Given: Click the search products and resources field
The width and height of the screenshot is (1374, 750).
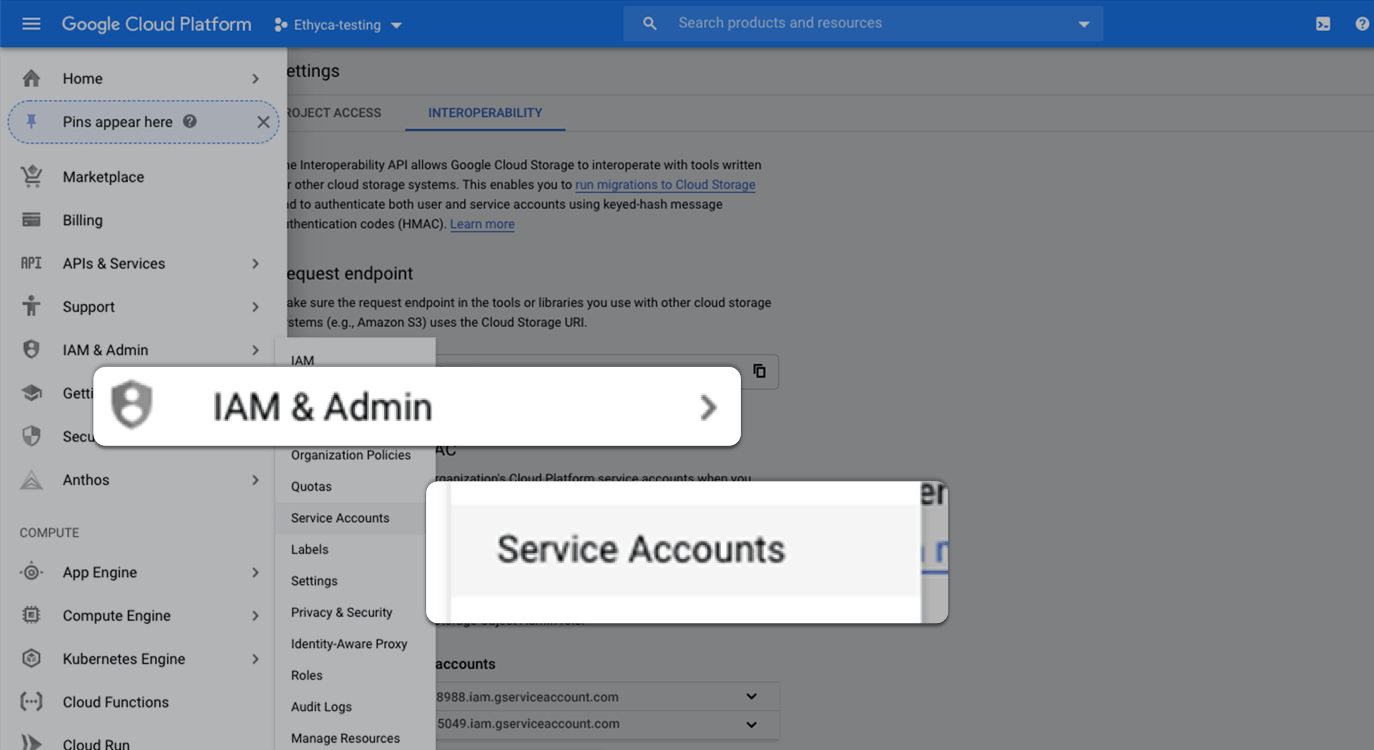Looking at the screenshot, I should point(863,23).
